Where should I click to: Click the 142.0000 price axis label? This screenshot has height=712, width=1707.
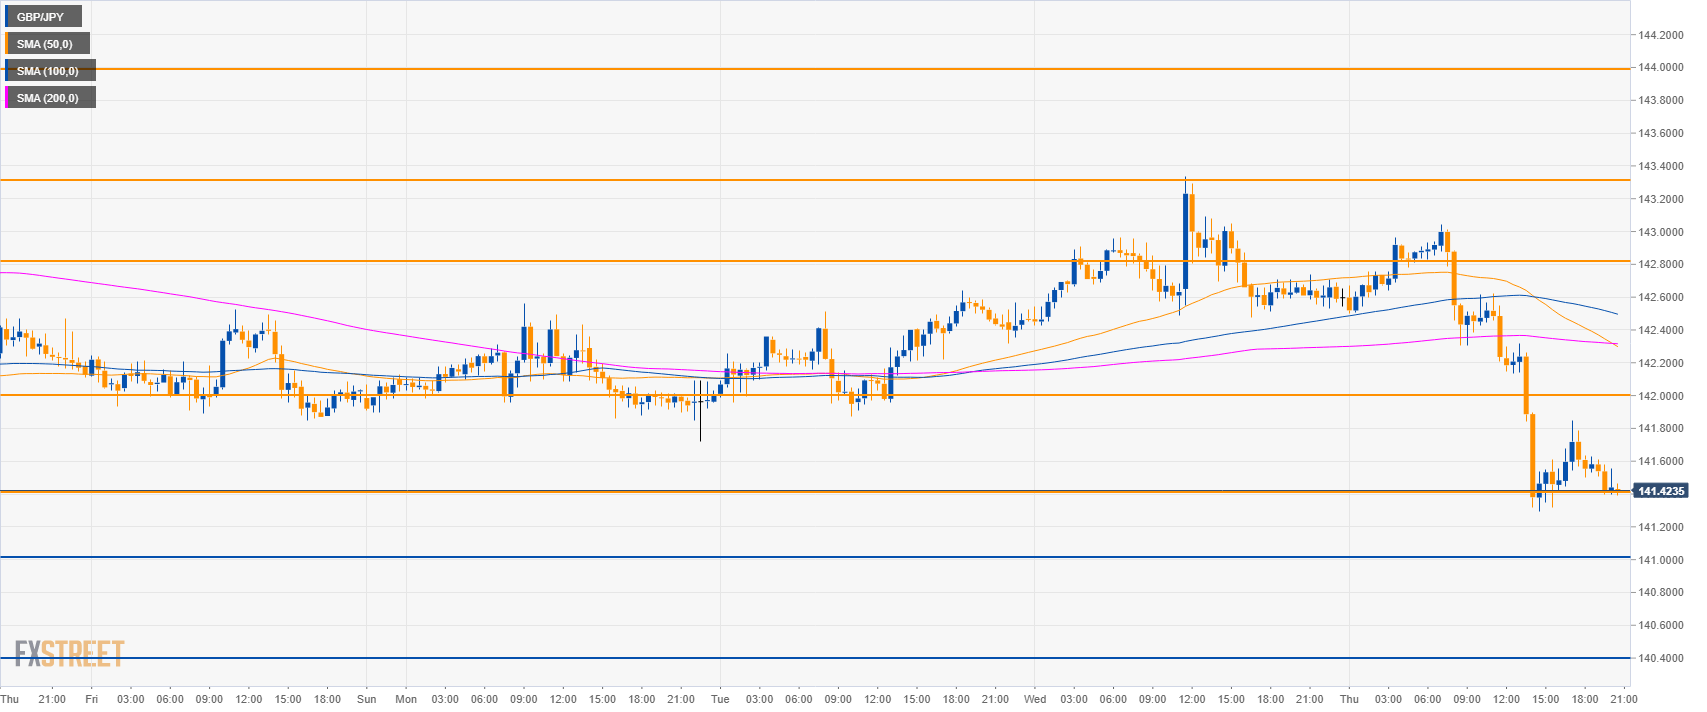click(x=1660, y=396)
